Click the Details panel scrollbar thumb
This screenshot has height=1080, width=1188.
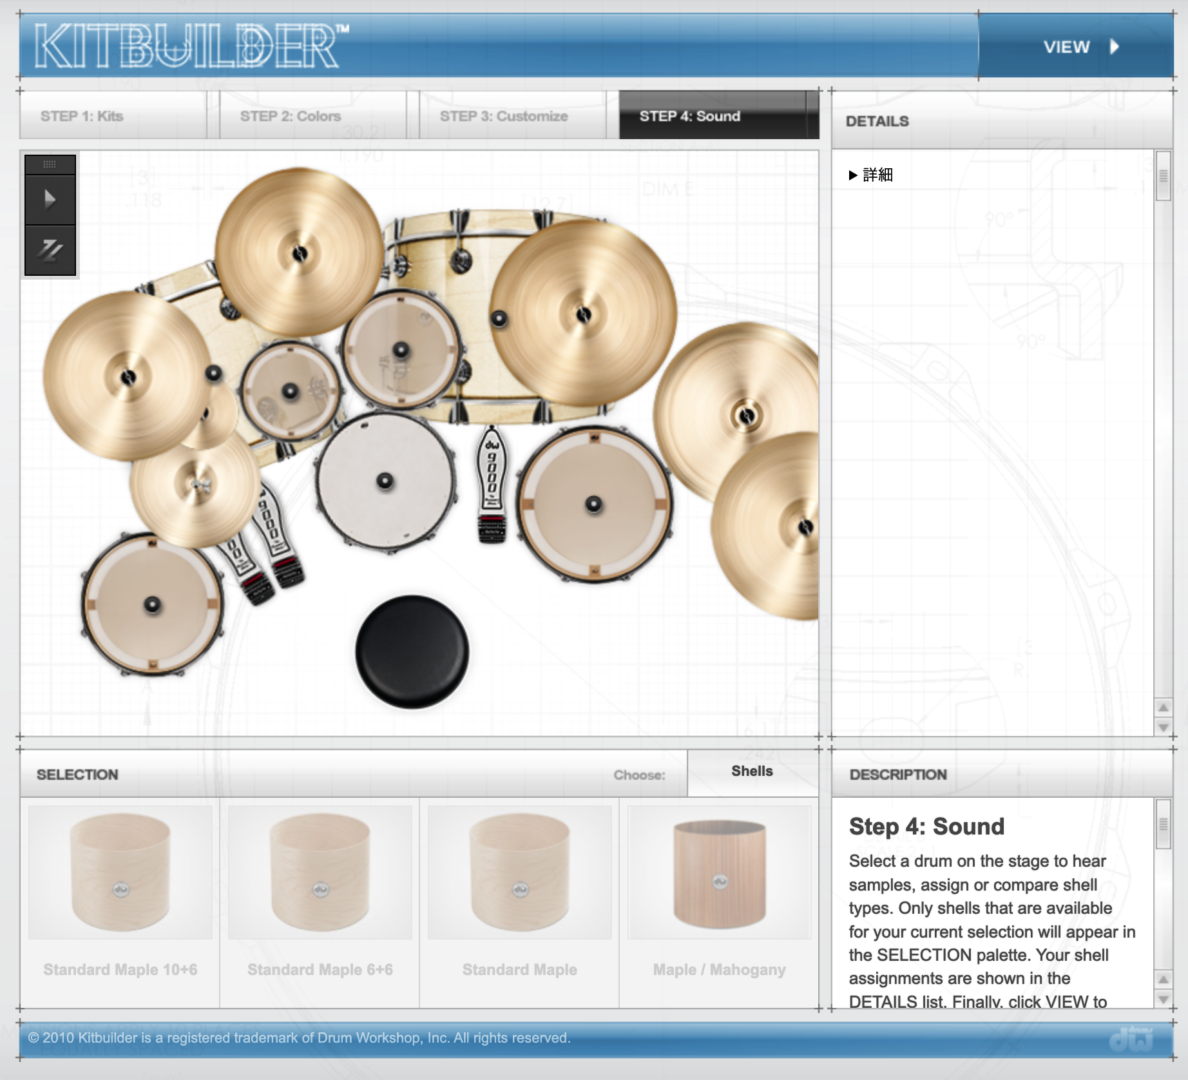1164,176
